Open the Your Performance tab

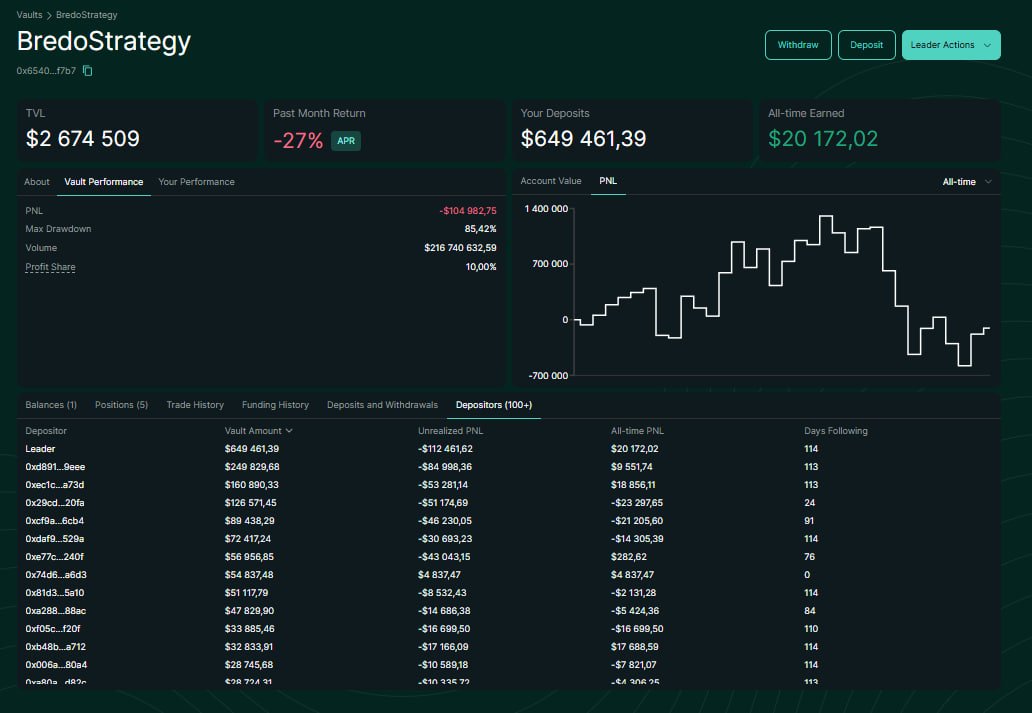click(196, 182)
